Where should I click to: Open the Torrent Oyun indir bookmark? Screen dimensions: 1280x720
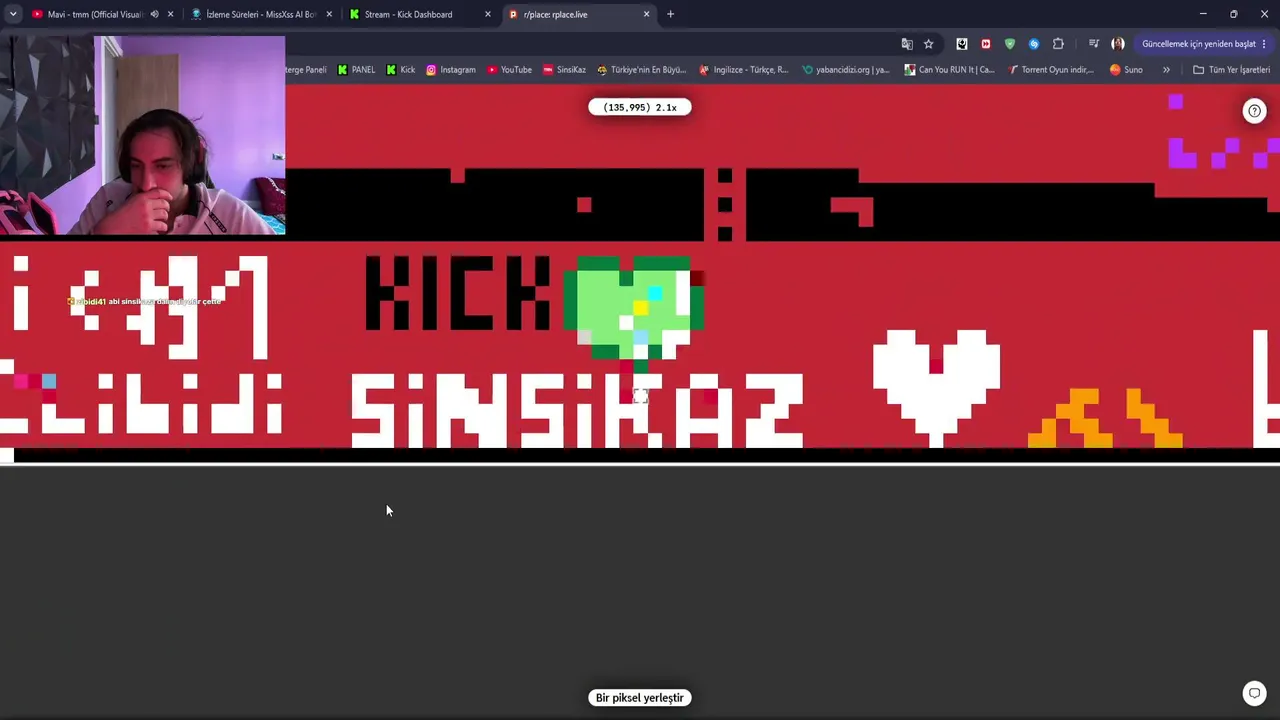[x=1051, y=70]
